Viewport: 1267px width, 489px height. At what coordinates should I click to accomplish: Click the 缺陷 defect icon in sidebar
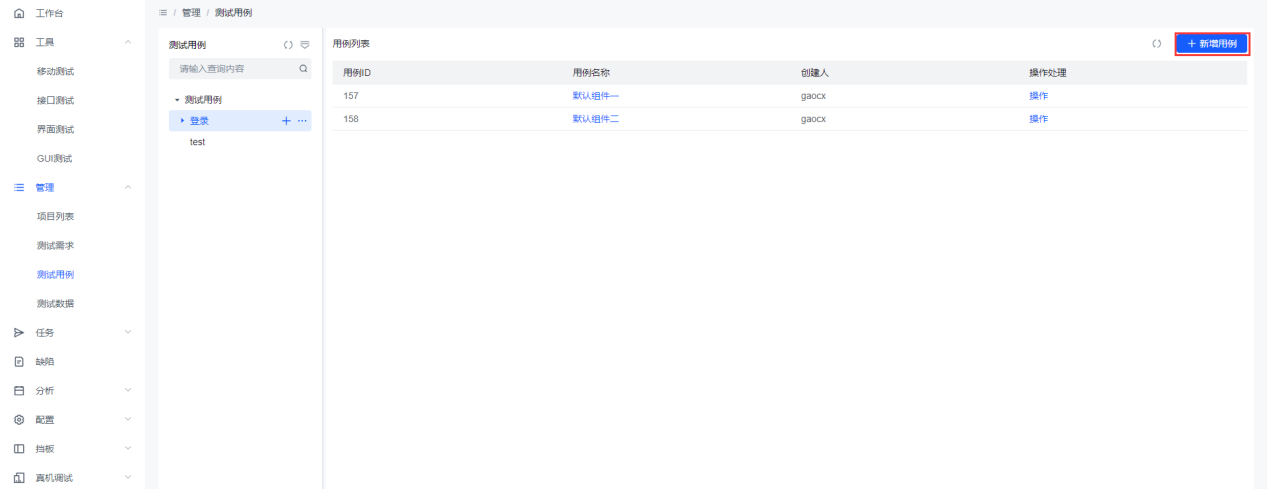tap(18, 361)
